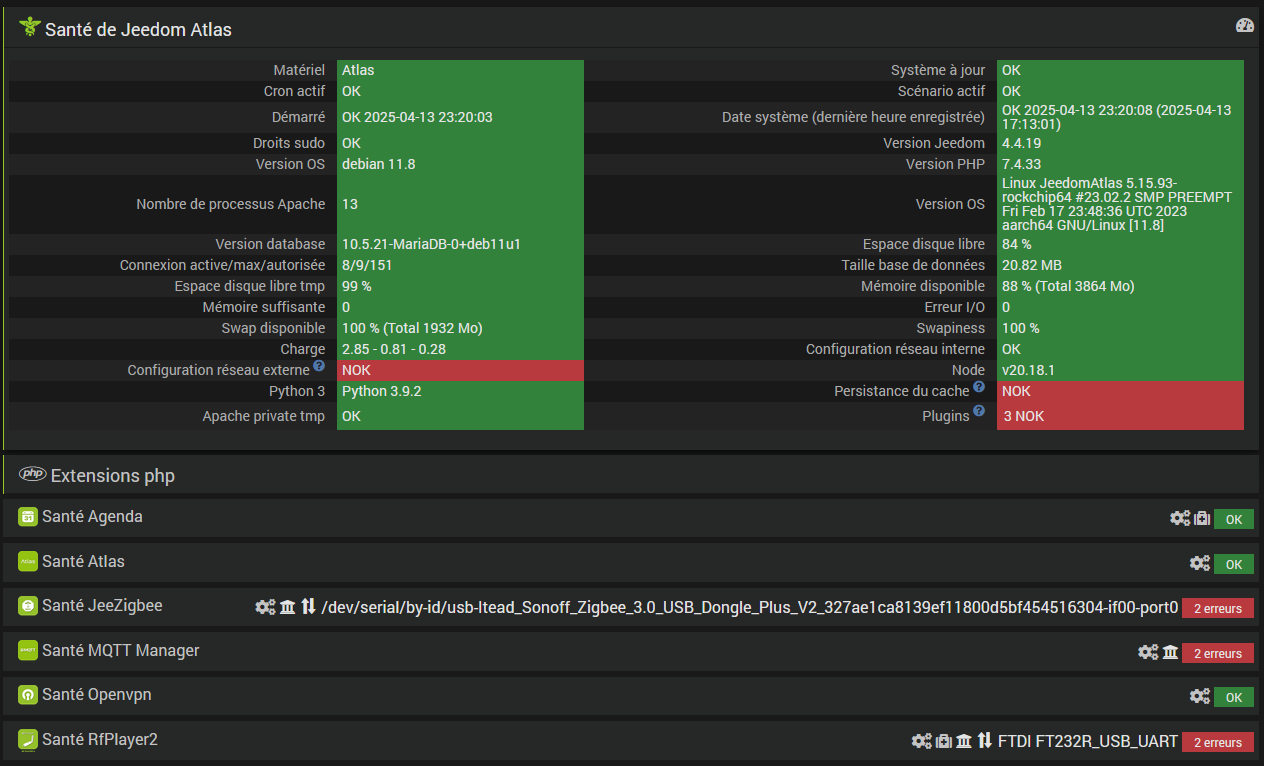This screenshot has width=1264, height=766.
Task: Click the medkit icon on Santé Agenda row
Action: pyautogui.click(x=1202, y=518)
